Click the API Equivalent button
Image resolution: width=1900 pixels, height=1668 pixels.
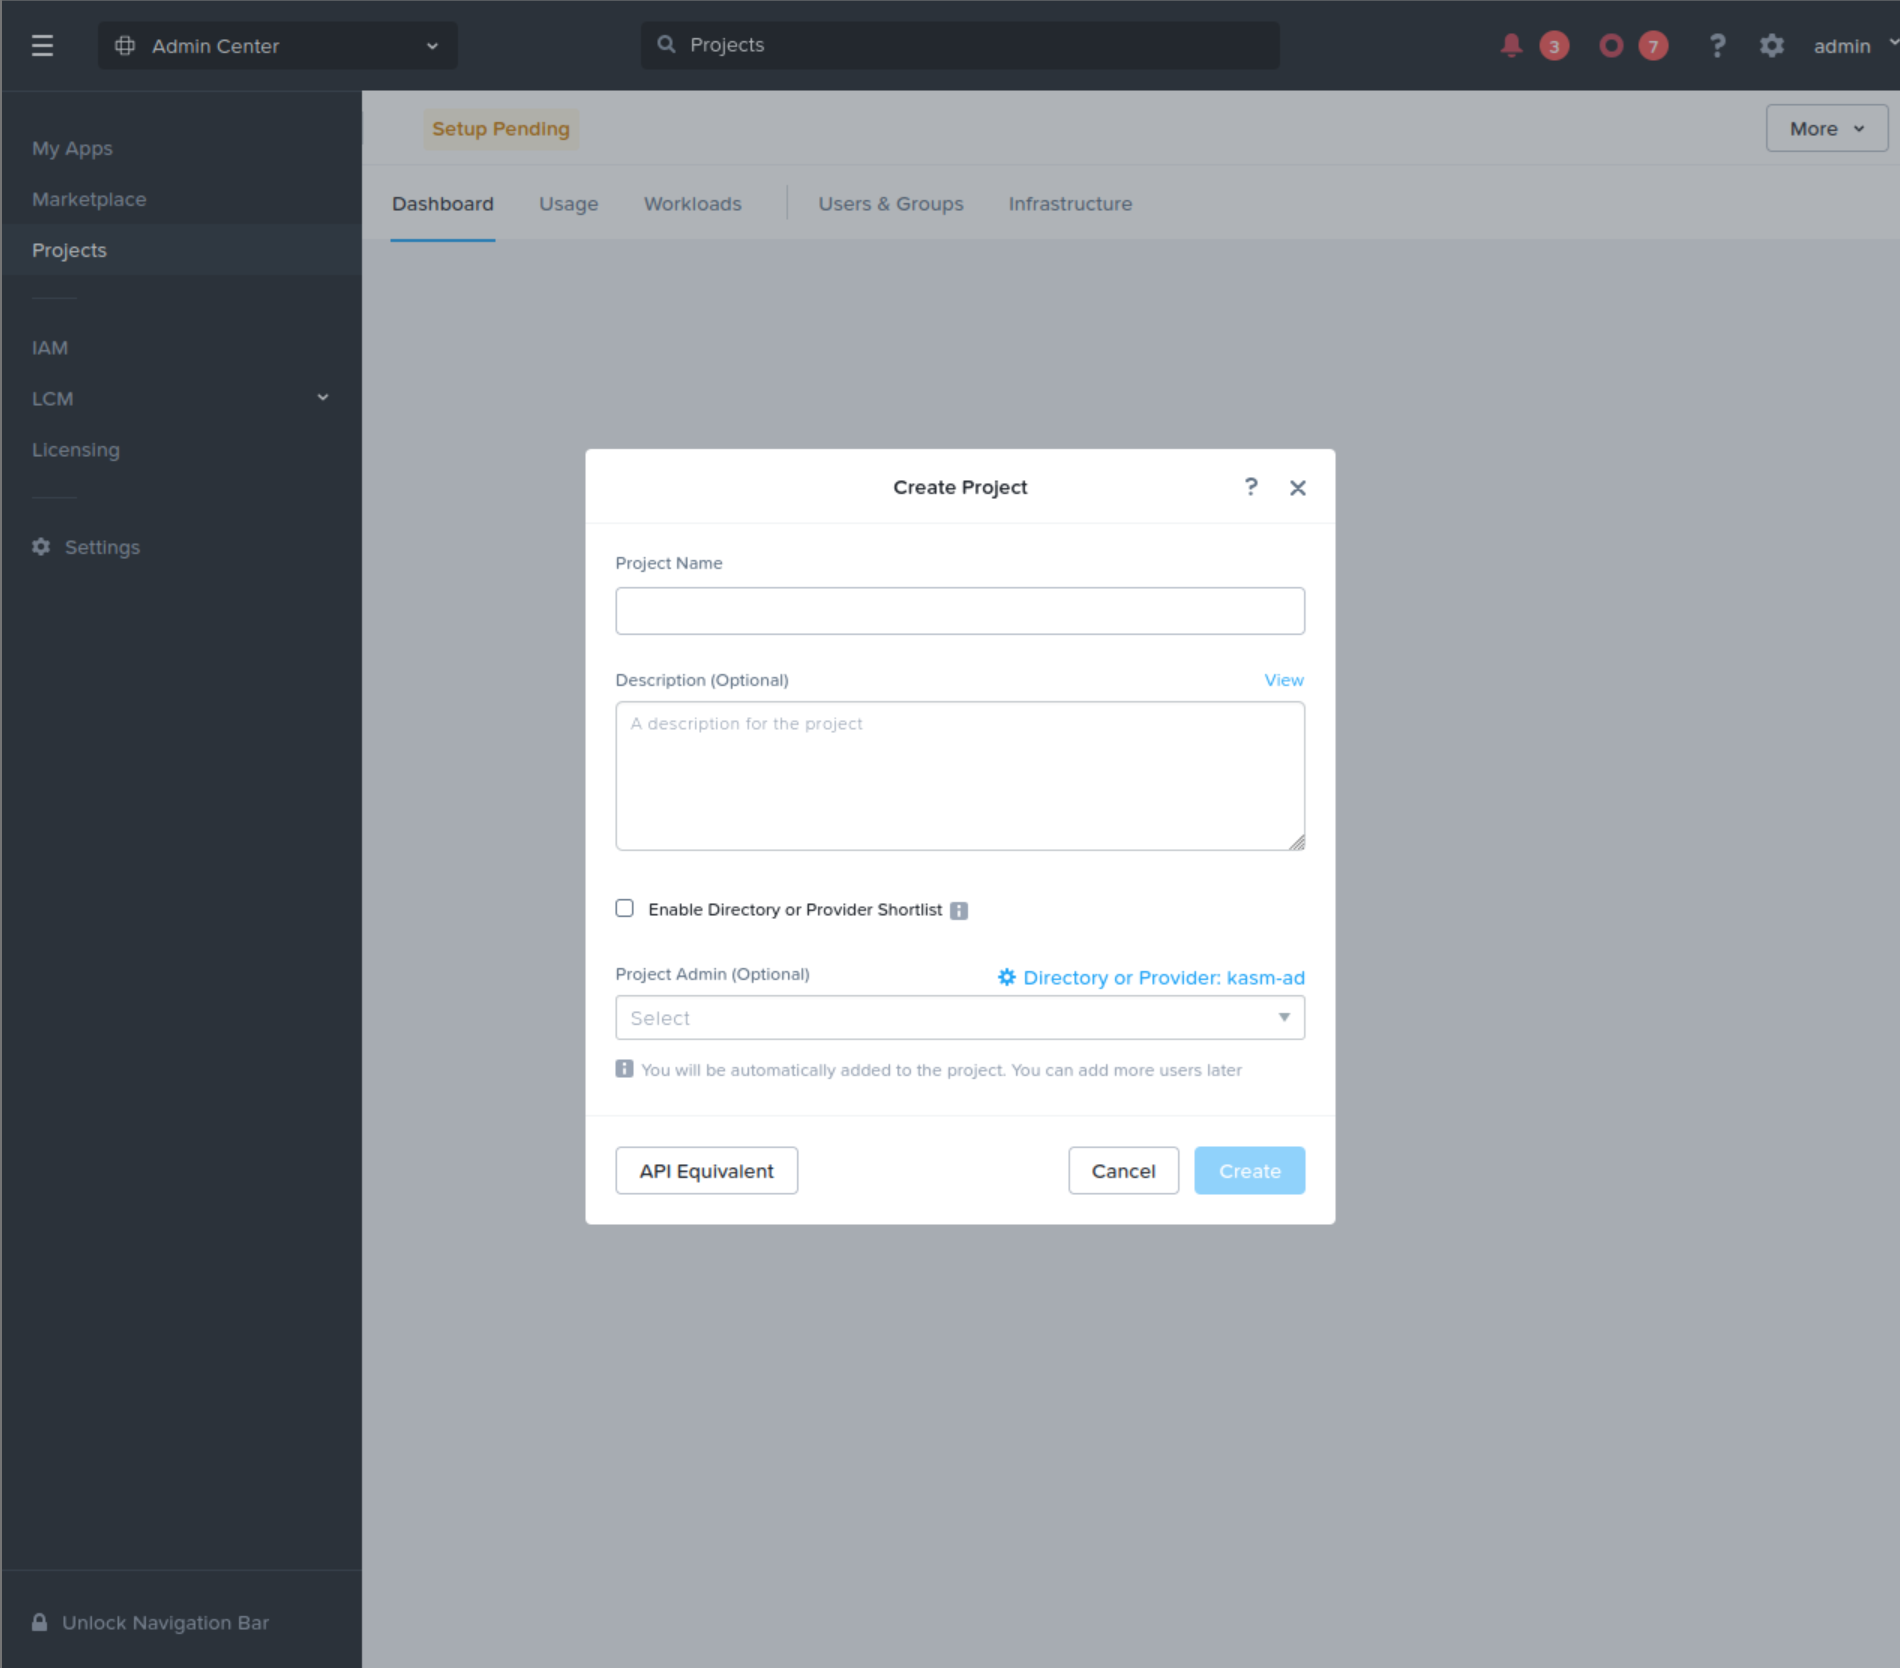click(706, 1170)
